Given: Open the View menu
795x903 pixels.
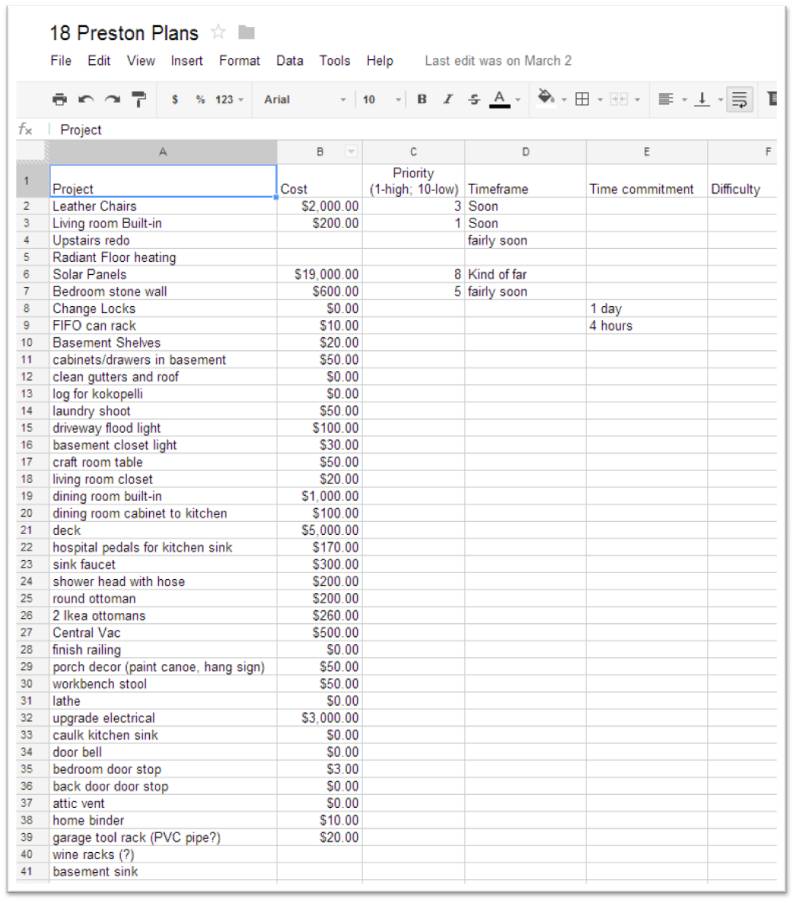Looking at the screenshot, I should (141, 61).
